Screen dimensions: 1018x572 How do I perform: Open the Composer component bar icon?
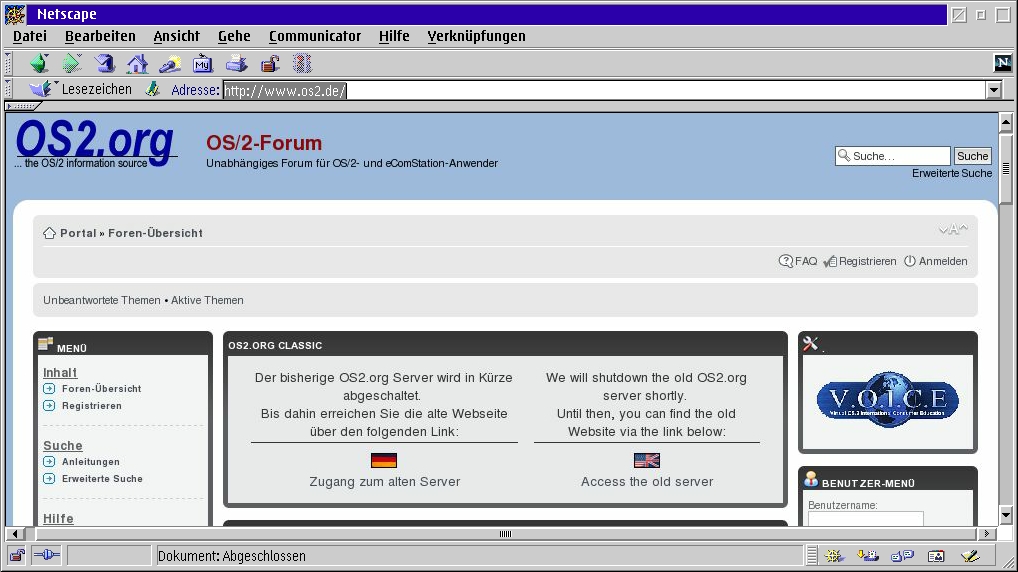pyautogui.click(x=970, y=556)
